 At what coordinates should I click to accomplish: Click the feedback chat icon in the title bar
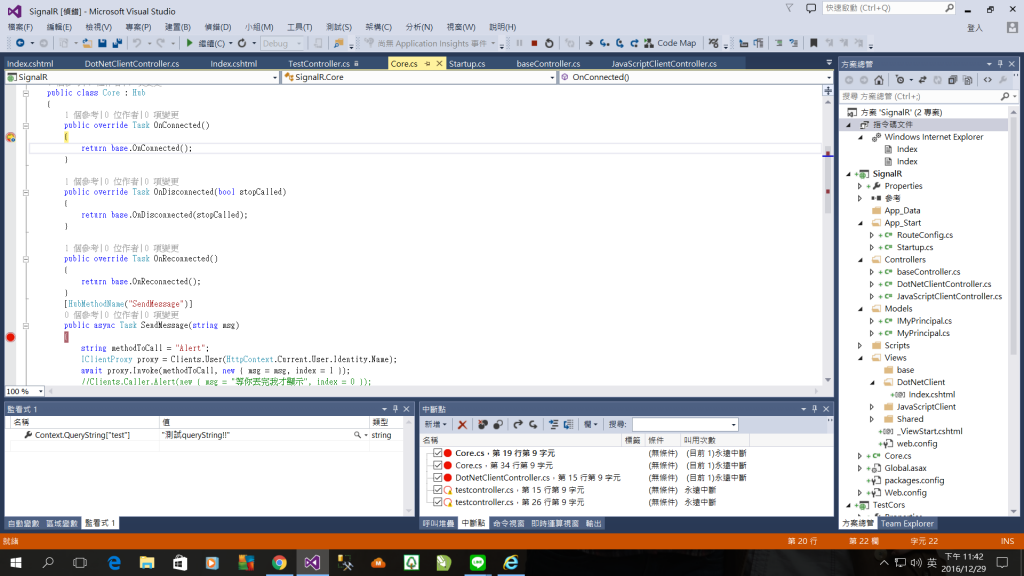click(x=810, y=8)
